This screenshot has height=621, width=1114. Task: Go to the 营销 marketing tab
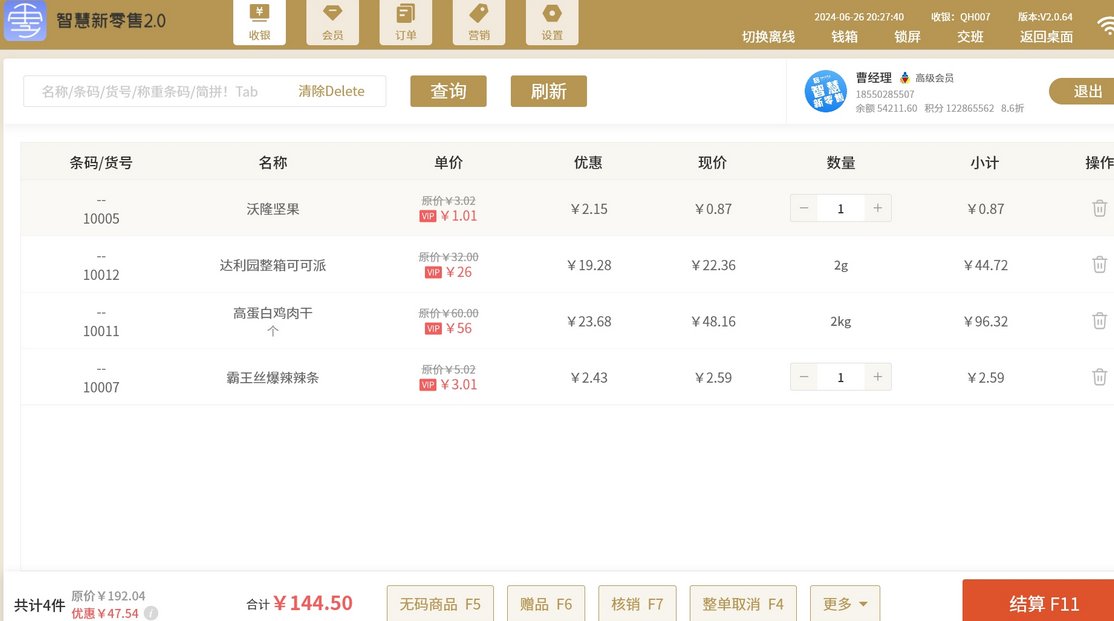479,23
